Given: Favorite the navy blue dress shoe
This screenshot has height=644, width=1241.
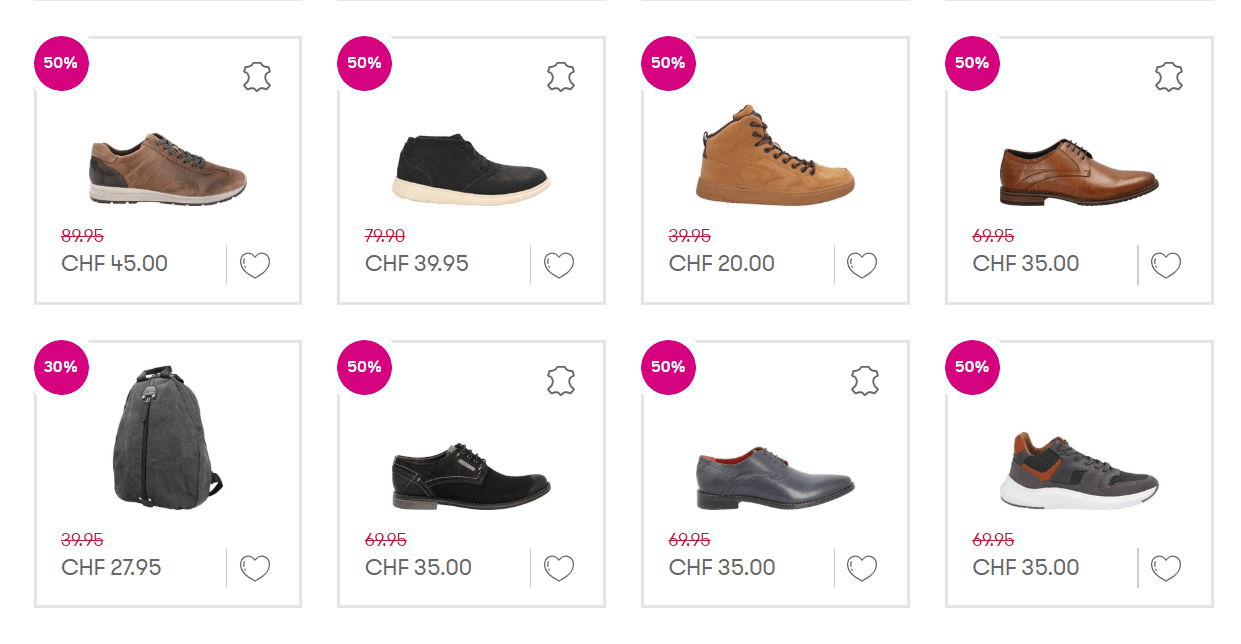Looking at the screenshot, I should 862,569.
